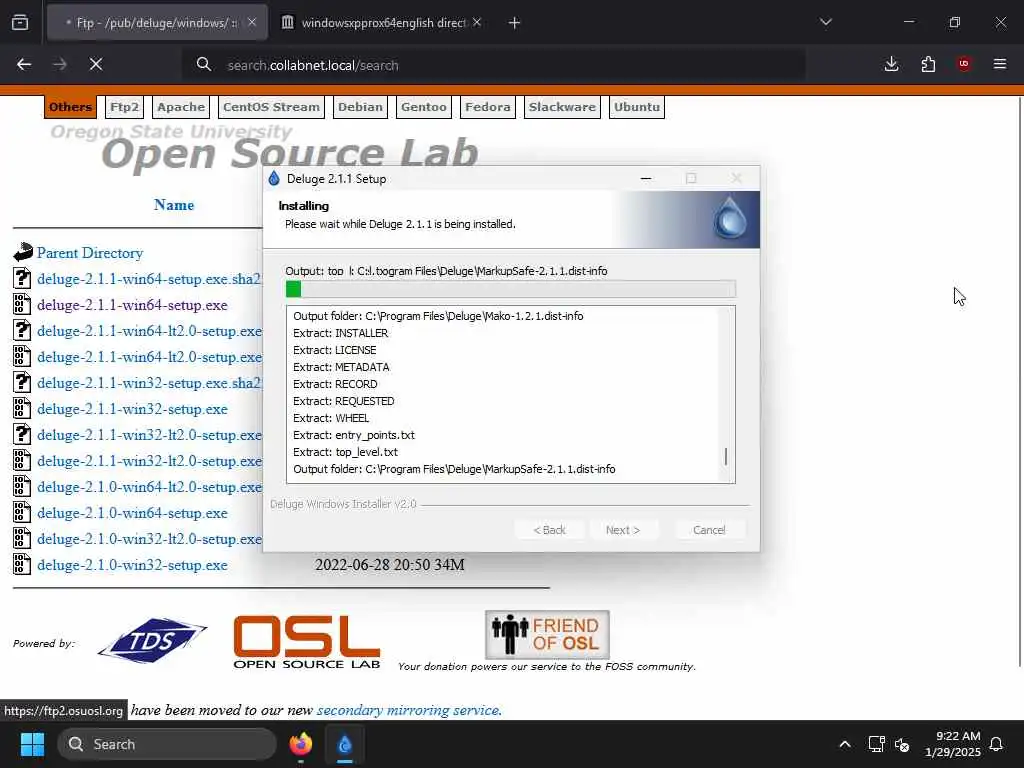Viewport: 1024px width, 768px height.
Task: Click the Back button in Deluge Setup
Action: pyautogui.click(x=550, y=530)
